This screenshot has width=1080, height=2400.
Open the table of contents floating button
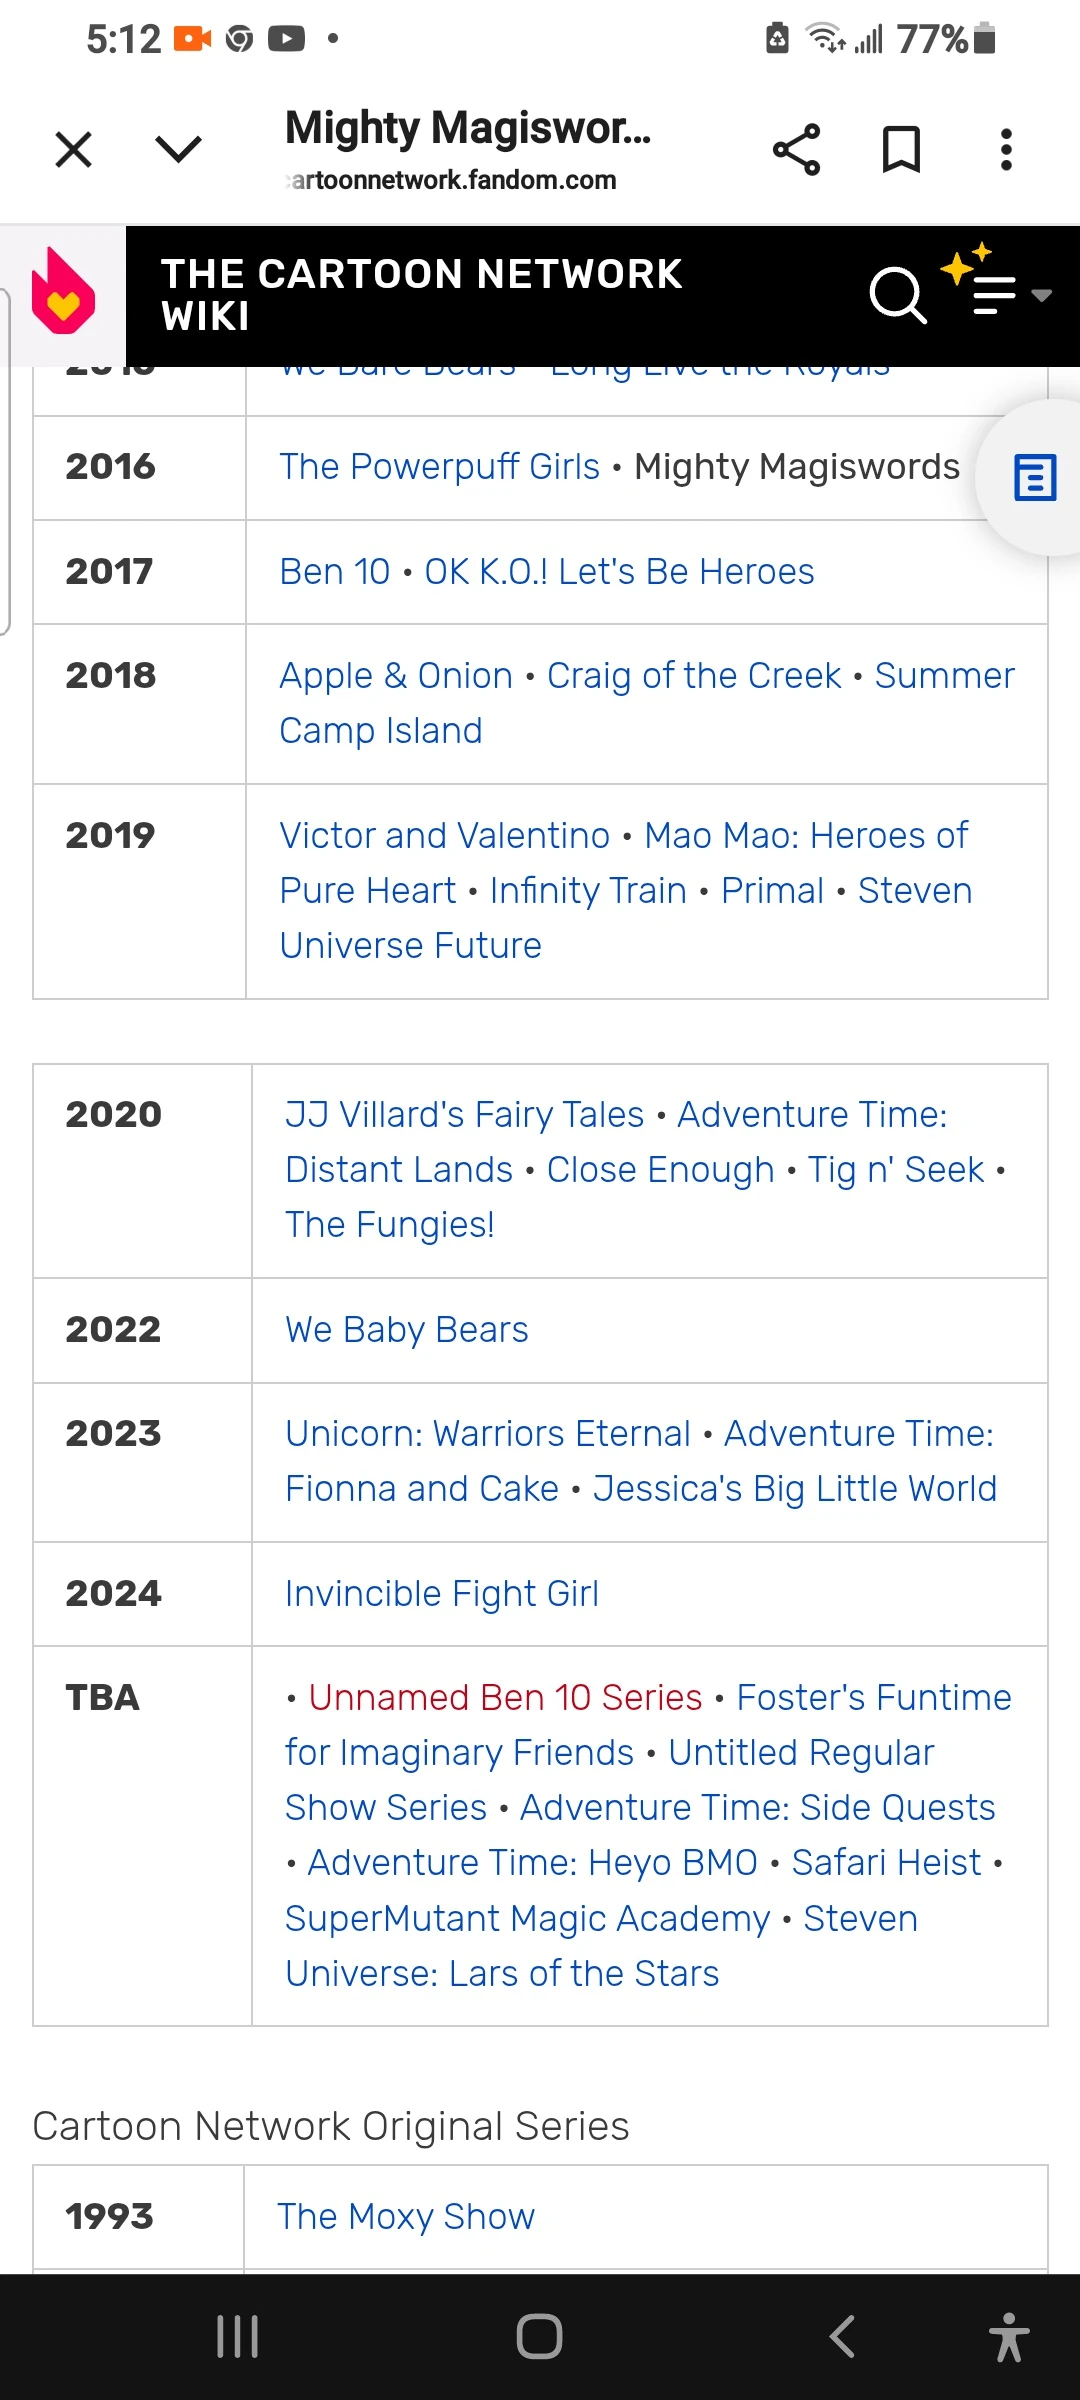pyautogui.click(x=1034, y=478)
